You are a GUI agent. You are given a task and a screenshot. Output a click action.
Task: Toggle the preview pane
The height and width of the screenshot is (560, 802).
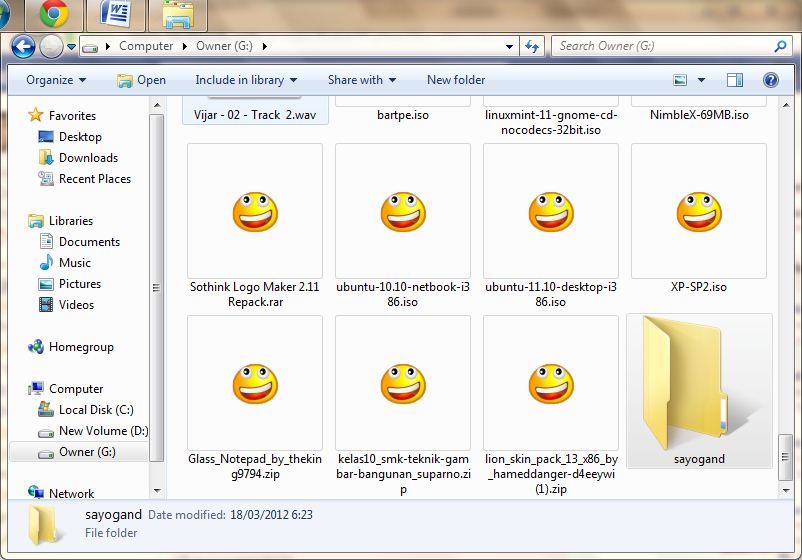click(734, 80)
